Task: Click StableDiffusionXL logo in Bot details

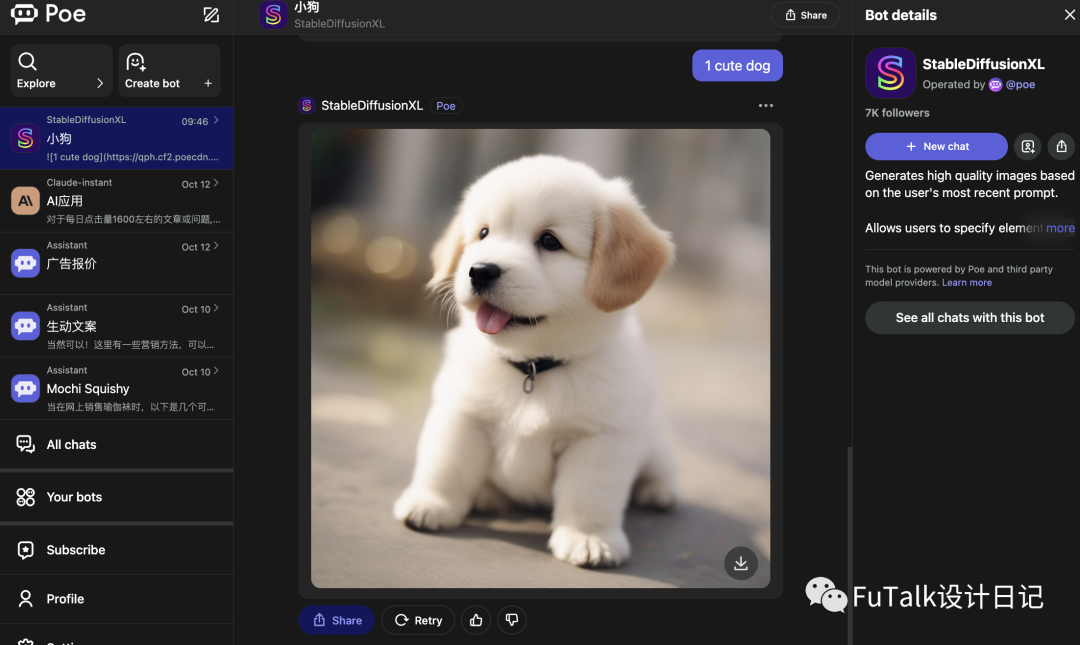Action: [891, 72]
